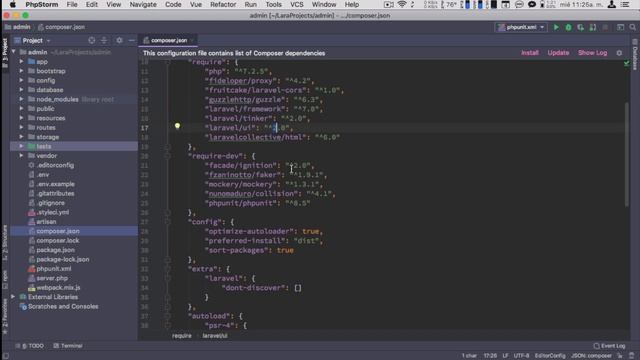Open the Database side tool window
This screenshot has width=640, height=360.
pos(635,54)
